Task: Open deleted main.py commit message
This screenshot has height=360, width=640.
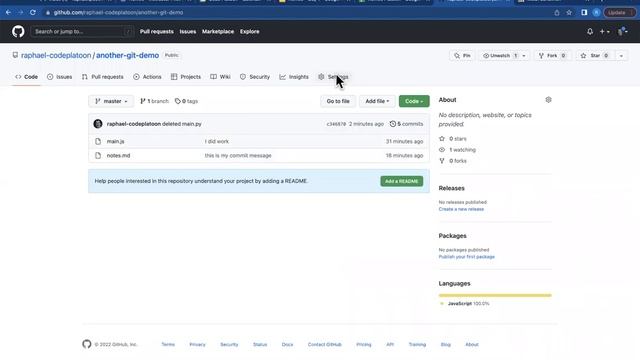Action: pos(182,124)
